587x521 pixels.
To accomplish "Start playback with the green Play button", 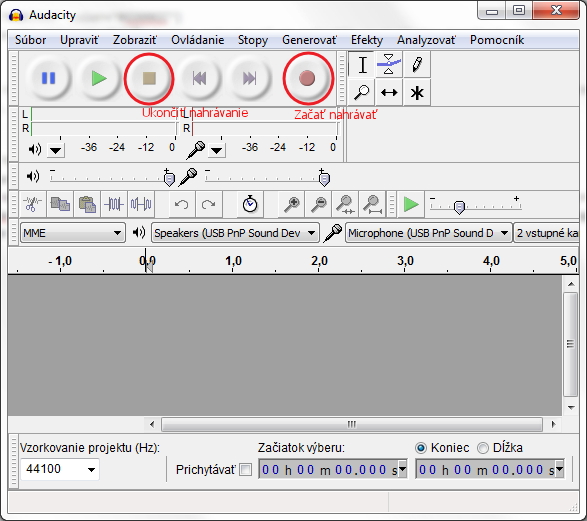I will [99, 78].
